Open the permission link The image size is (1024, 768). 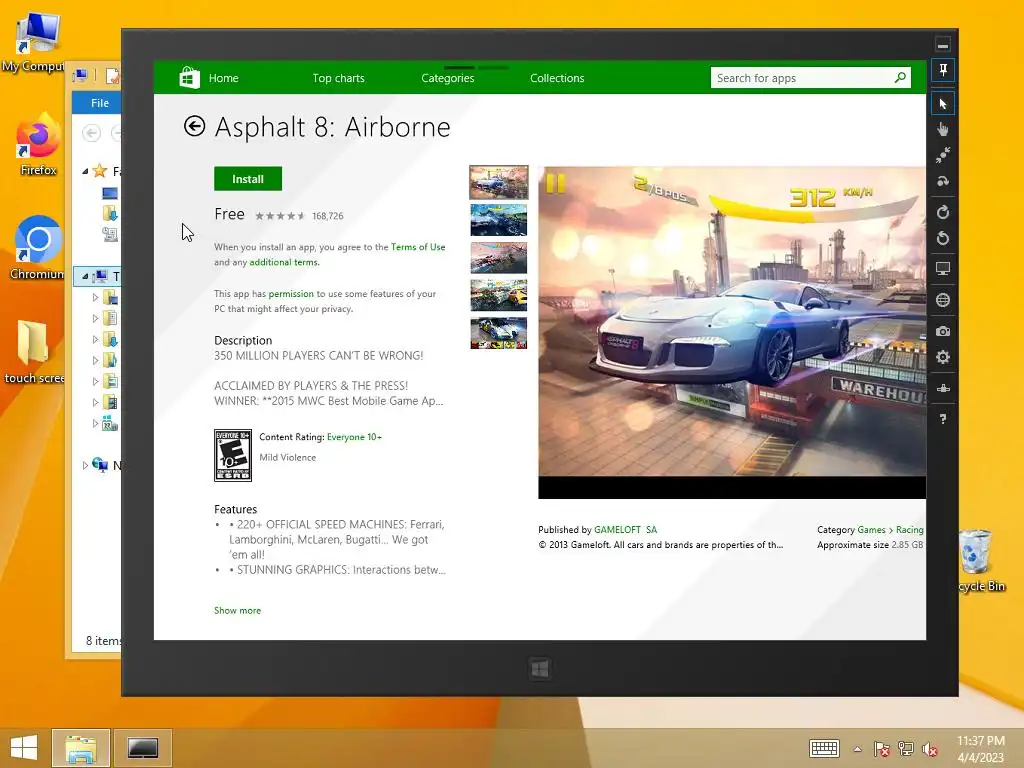[x=291, y=294]
